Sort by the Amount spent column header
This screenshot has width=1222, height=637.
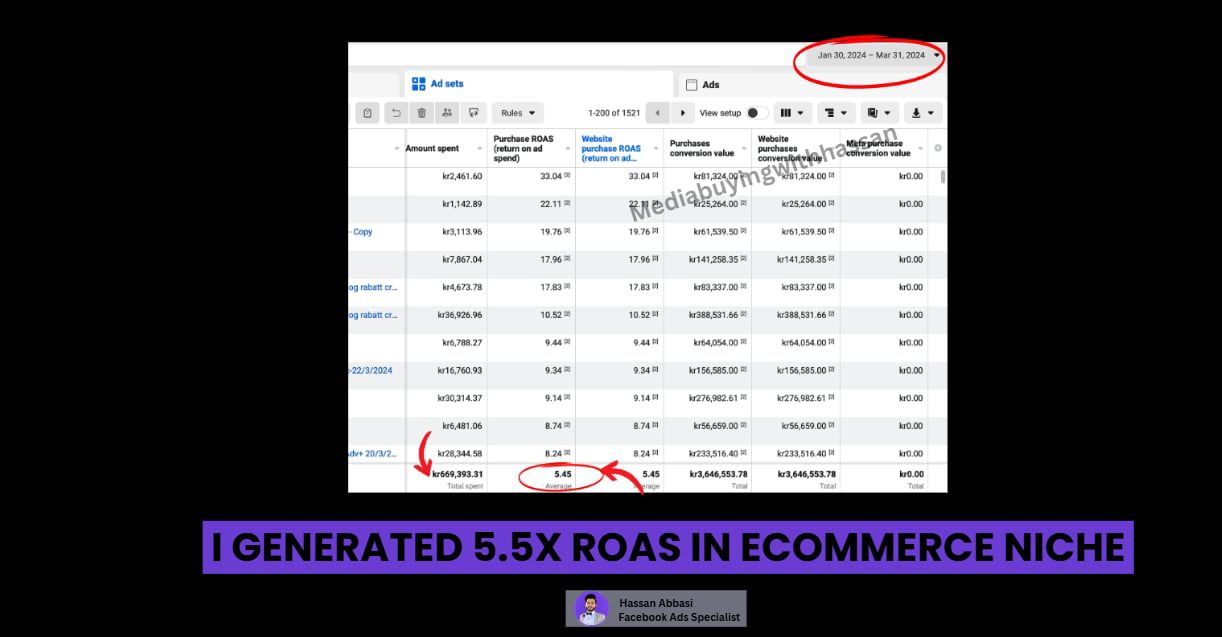(433, 148)
